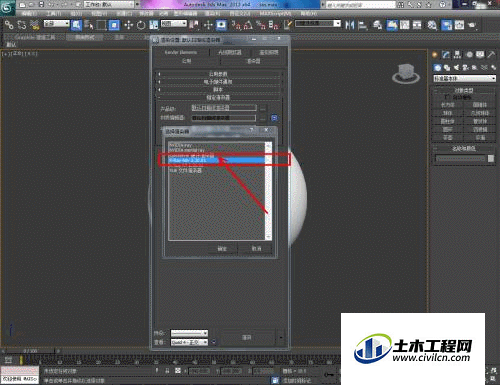Switch to the Hierarchy command panel
This screenshot has height=385, width=500.
pos(457,55)
